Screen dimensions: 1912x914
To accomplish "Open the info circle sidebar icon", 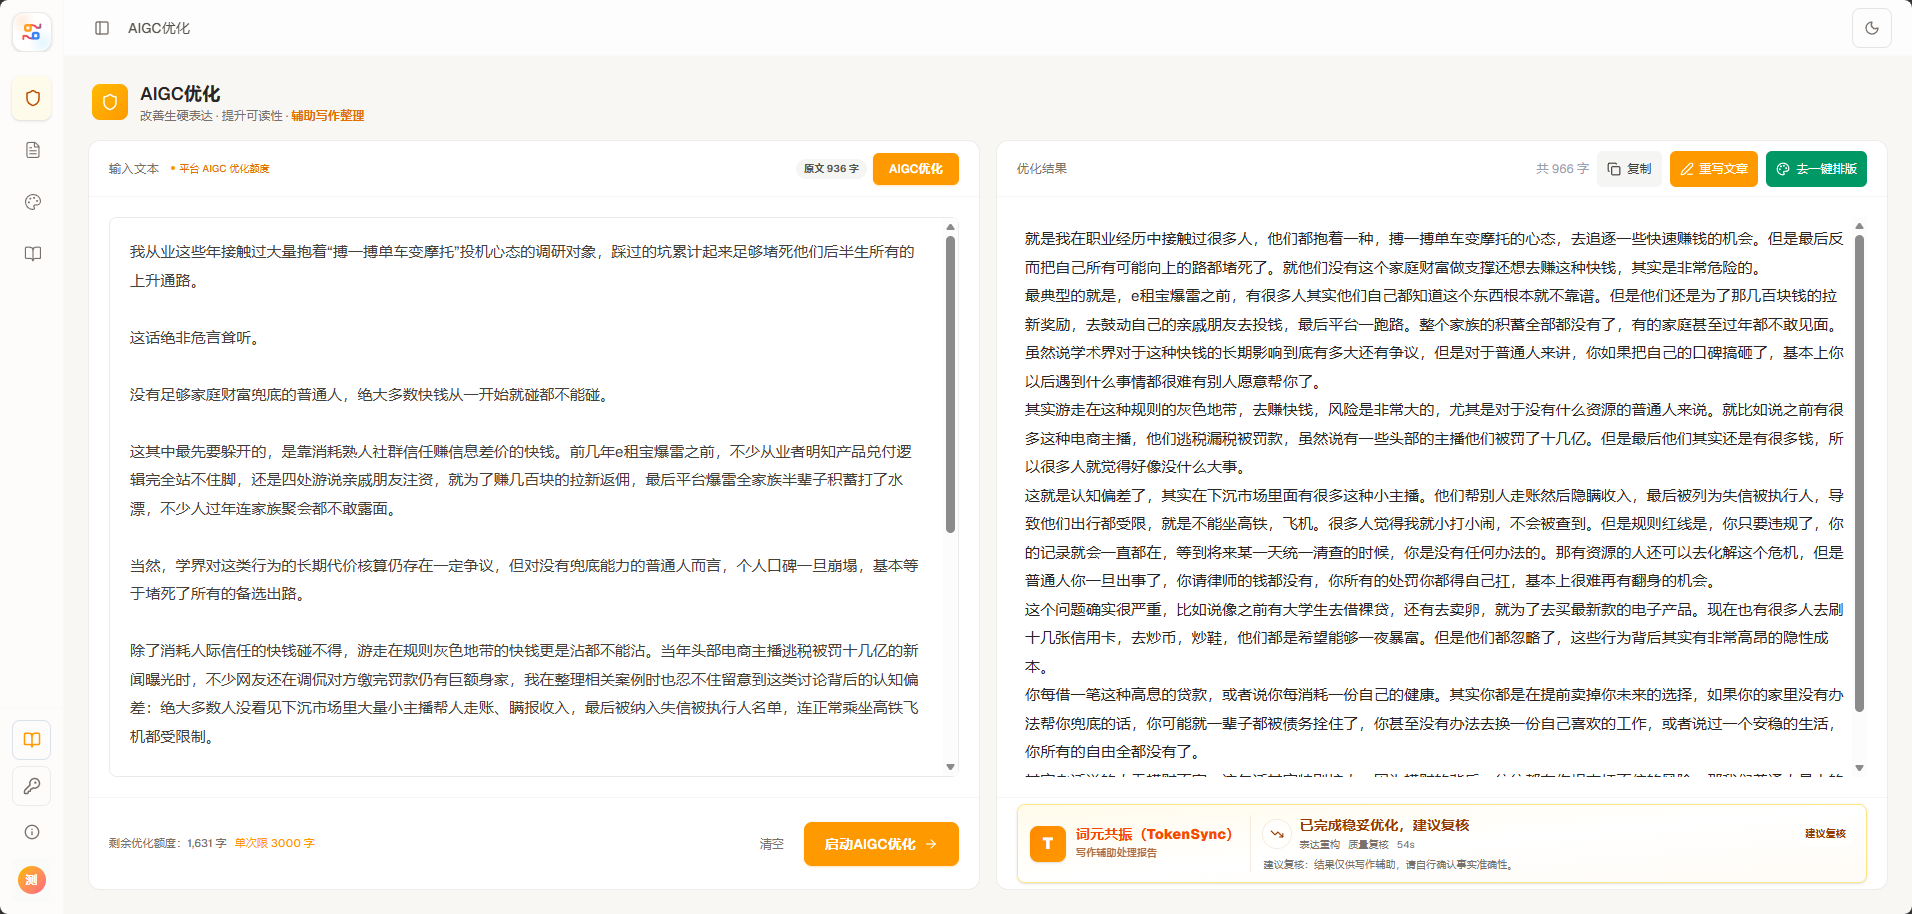I will coord(32,832).
